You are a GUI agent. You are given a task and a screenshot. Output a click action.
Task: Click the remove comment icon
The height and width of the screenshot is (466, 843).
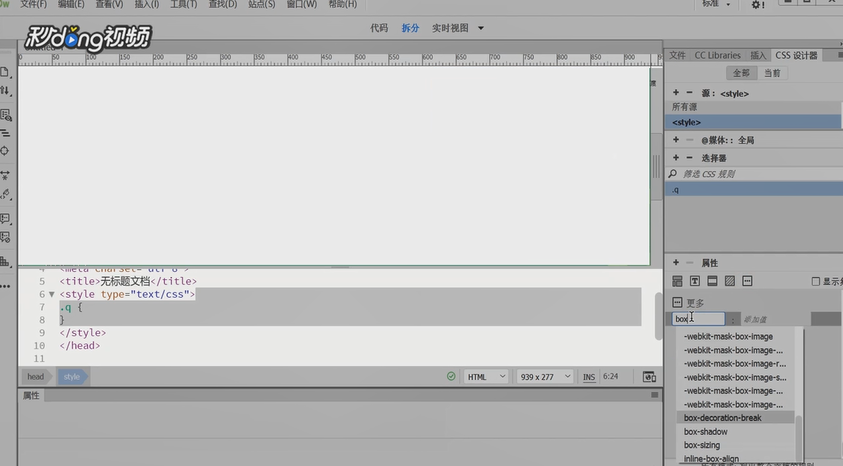5,237
